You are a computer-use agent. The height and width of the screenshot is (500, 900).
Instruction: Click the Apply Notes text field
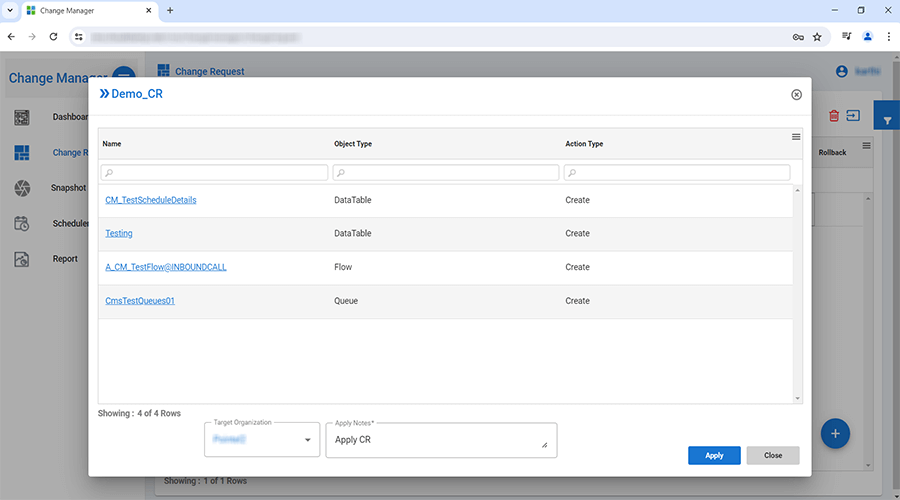tap(440, 440)
